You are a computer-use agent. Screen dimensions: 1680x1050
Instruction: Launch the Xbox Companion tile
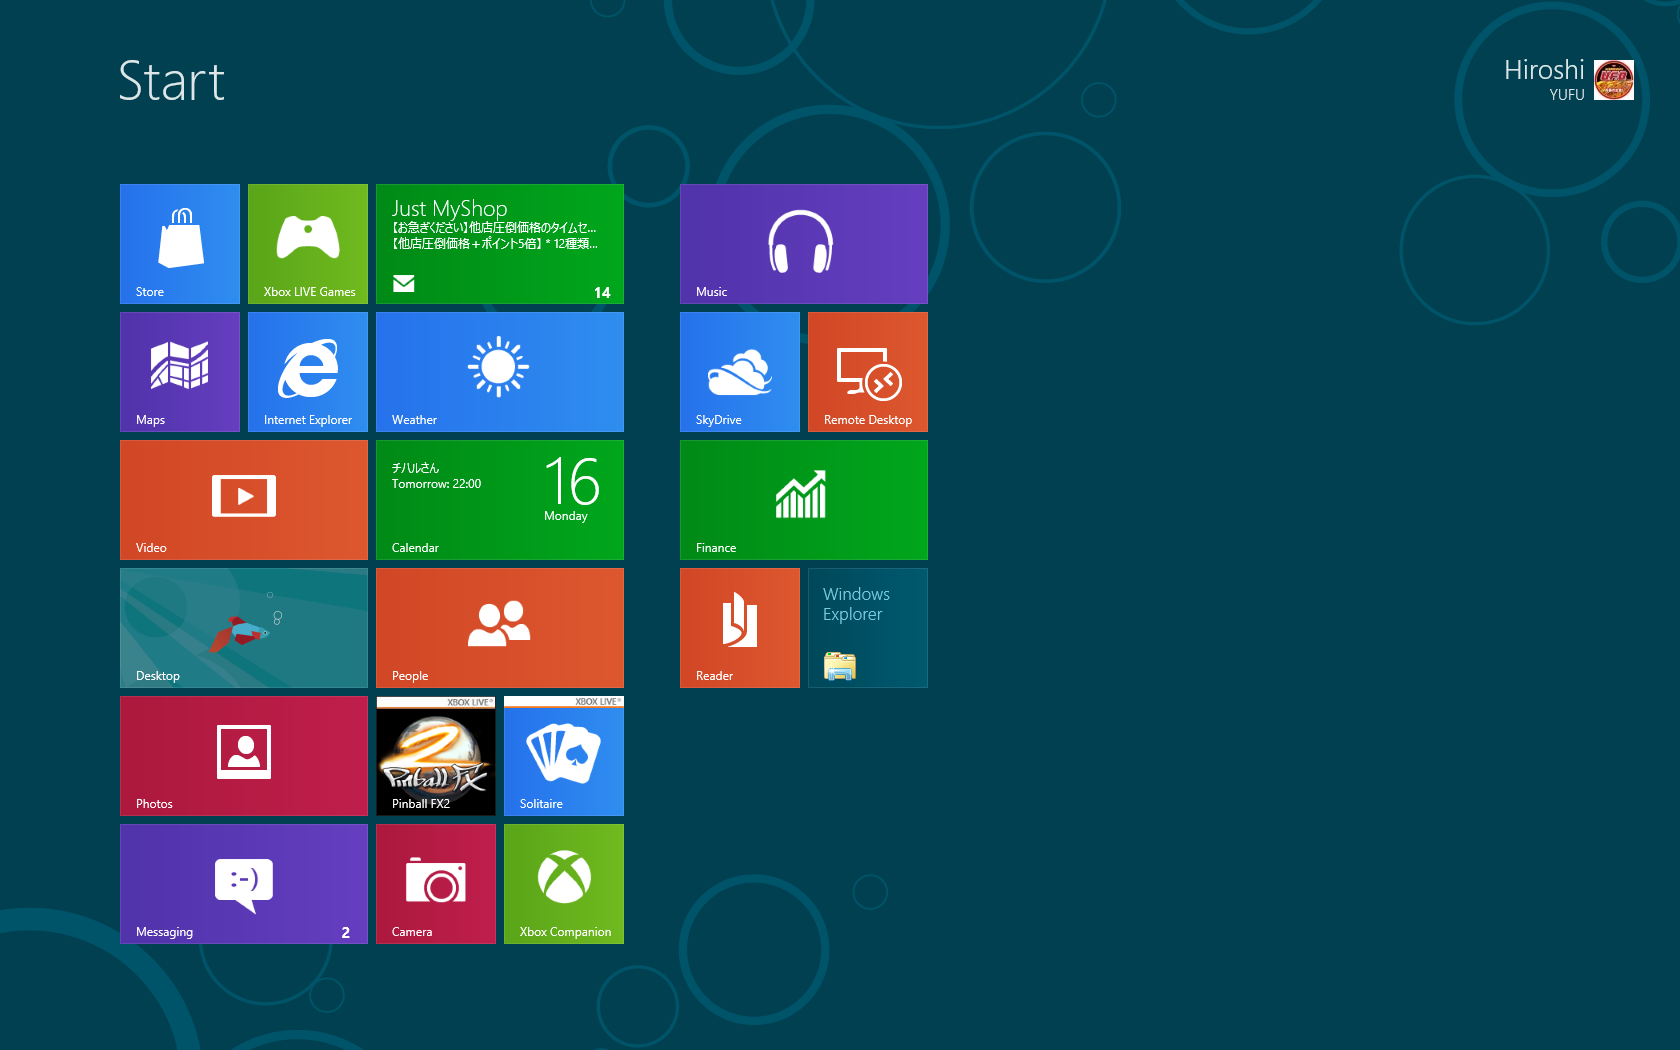click(564, 884)
